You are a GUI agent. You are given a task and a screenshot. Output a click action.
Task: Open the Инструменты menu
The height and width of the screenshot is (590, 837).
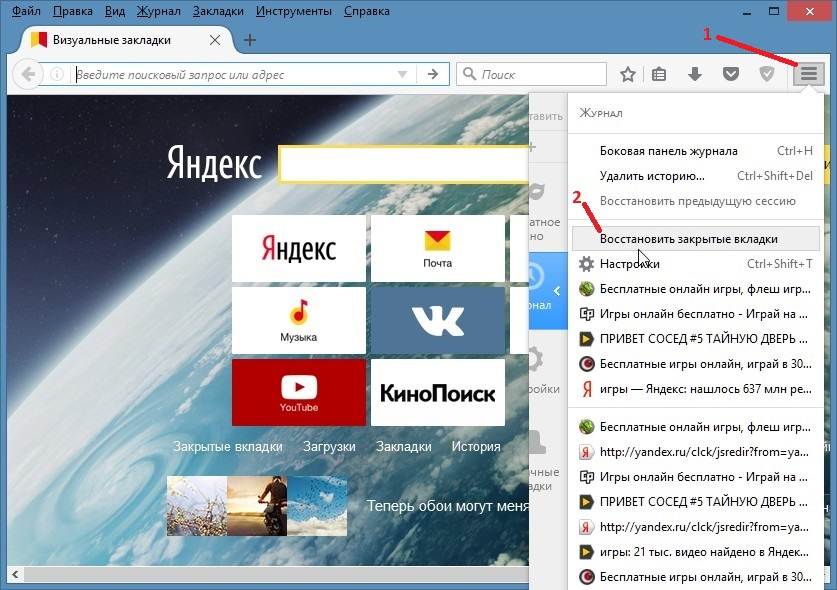(x=294, y=11)
